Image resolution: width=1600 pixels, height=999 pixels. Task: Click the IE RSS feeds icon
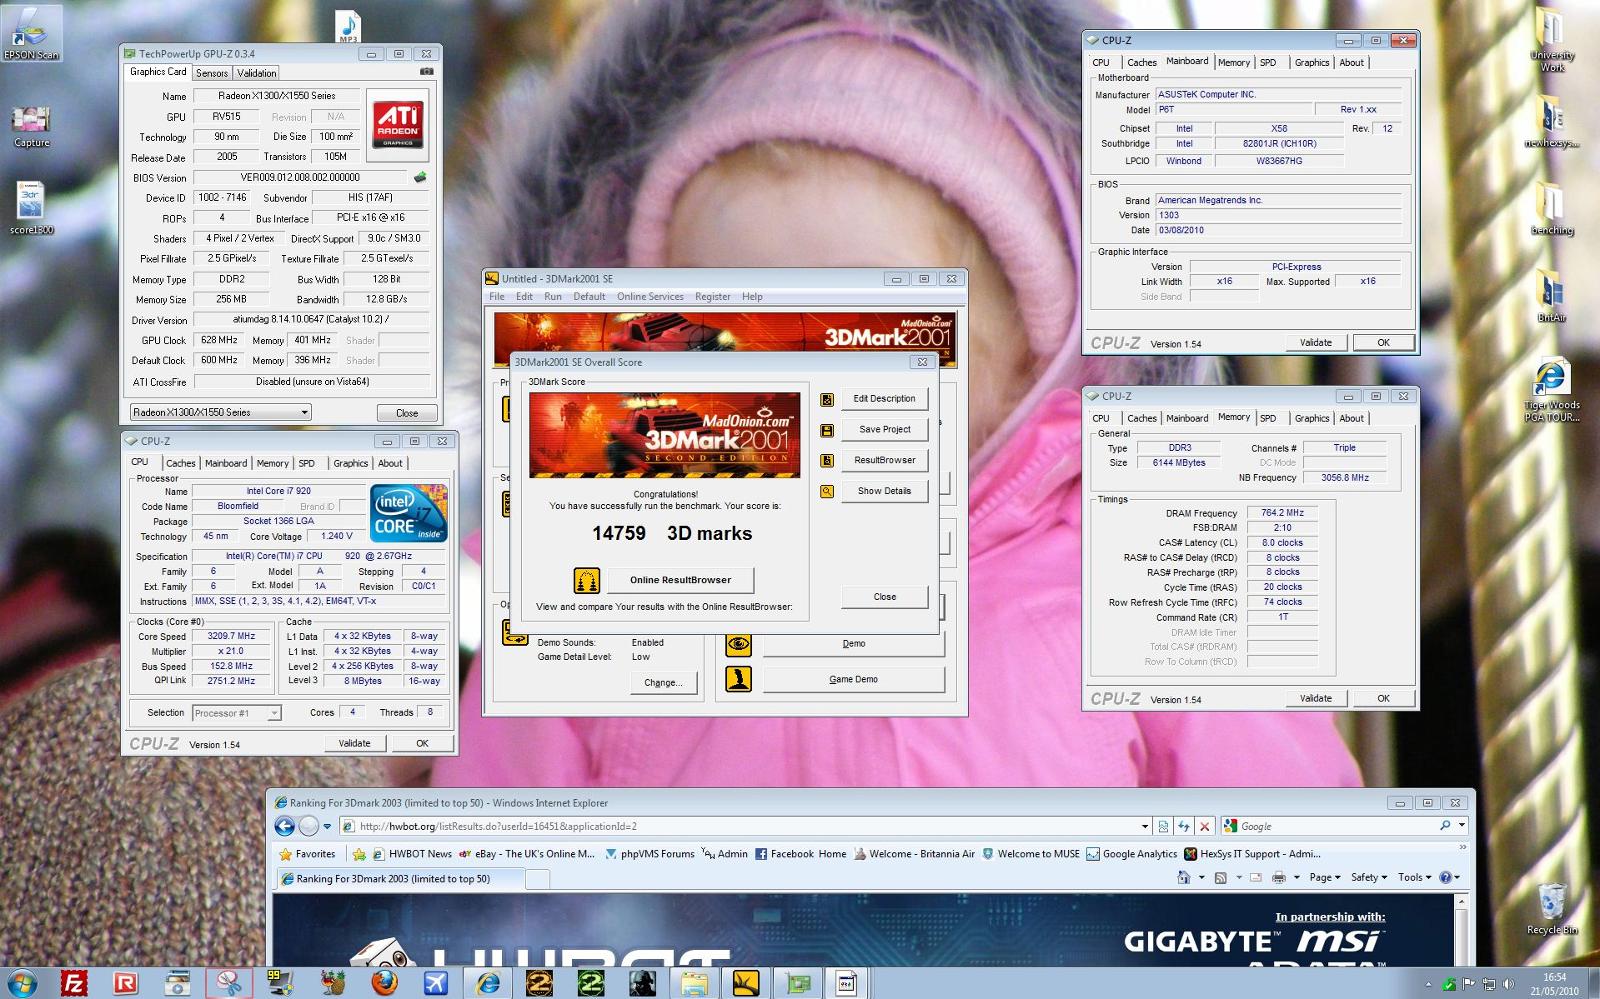coord(1220,877)
